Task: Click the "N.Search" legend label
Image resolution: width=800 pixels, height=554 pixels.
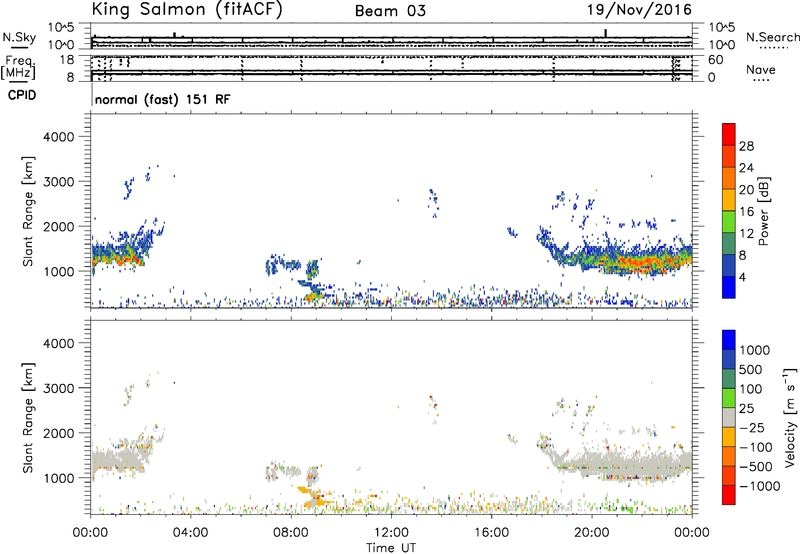Action: pos(772,37)
